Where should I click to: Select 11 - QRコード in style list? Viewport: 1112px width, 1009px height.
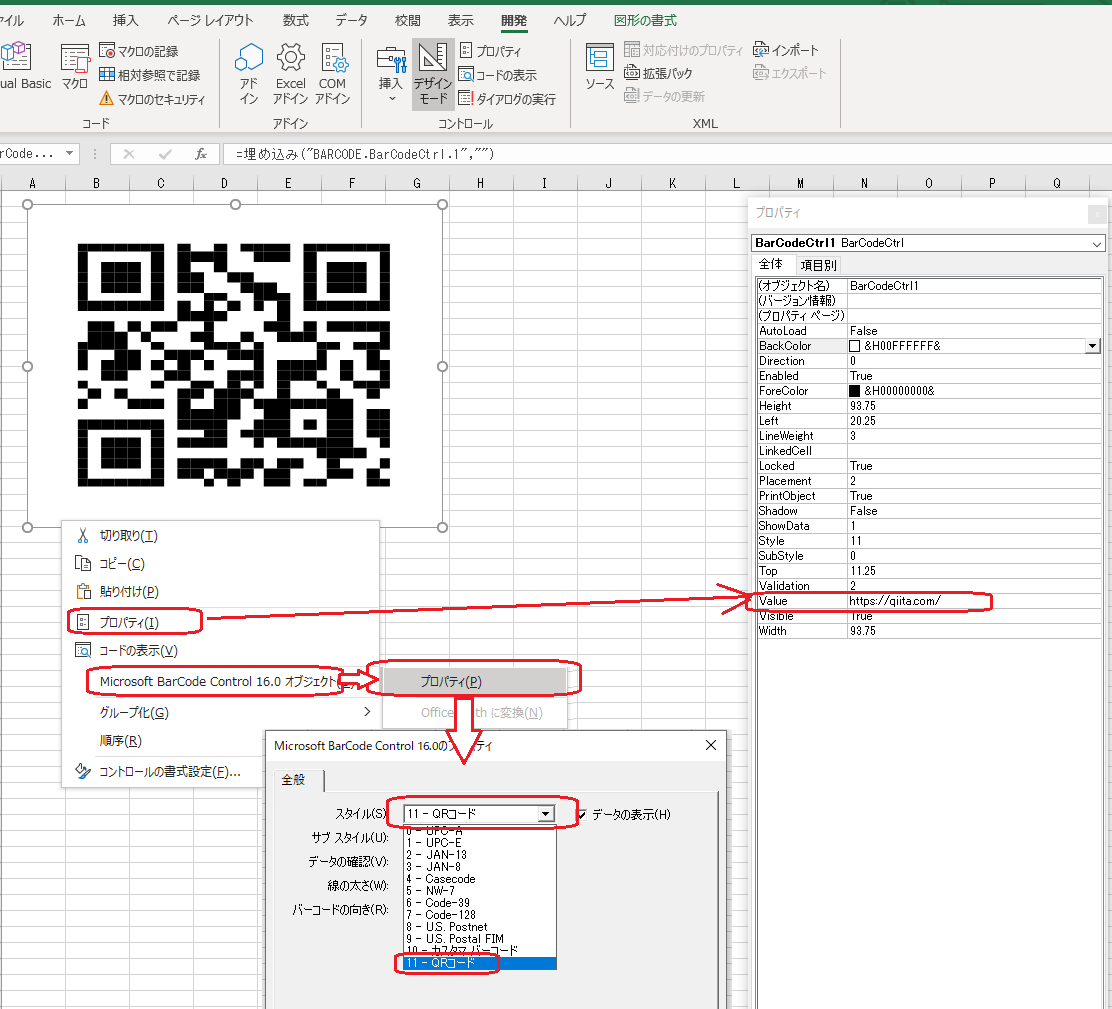pos(480,963)
